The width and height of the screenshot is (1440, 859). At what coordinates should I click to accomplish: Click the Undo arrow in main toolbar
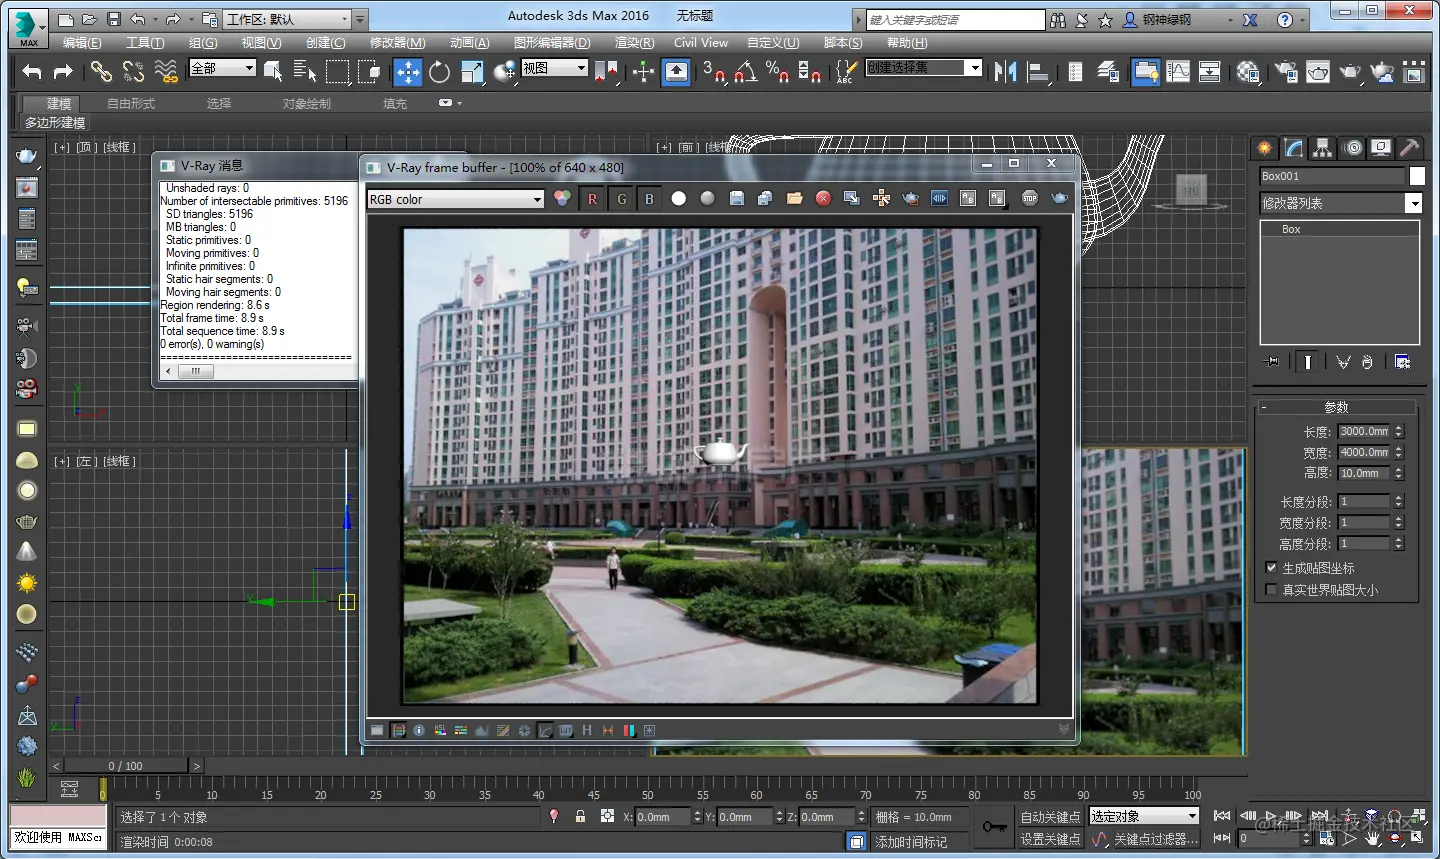point(32,71)
